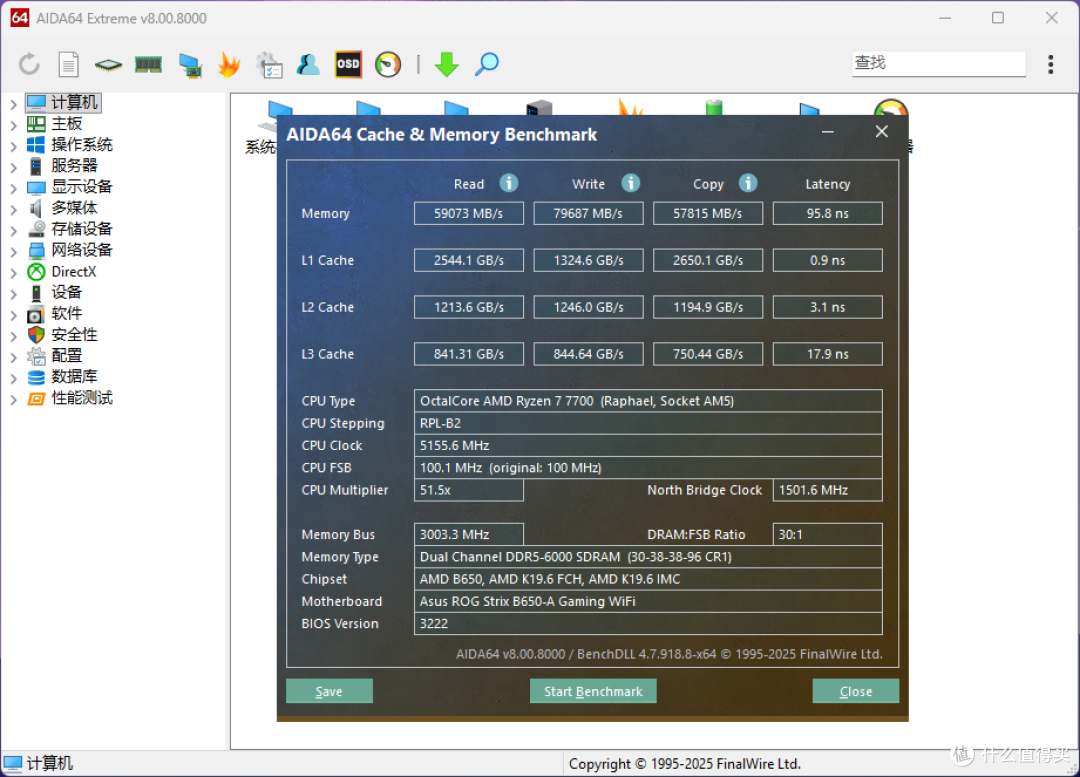1080x777 pixels.
Task: Click the Save button
Action: (329, 691)
